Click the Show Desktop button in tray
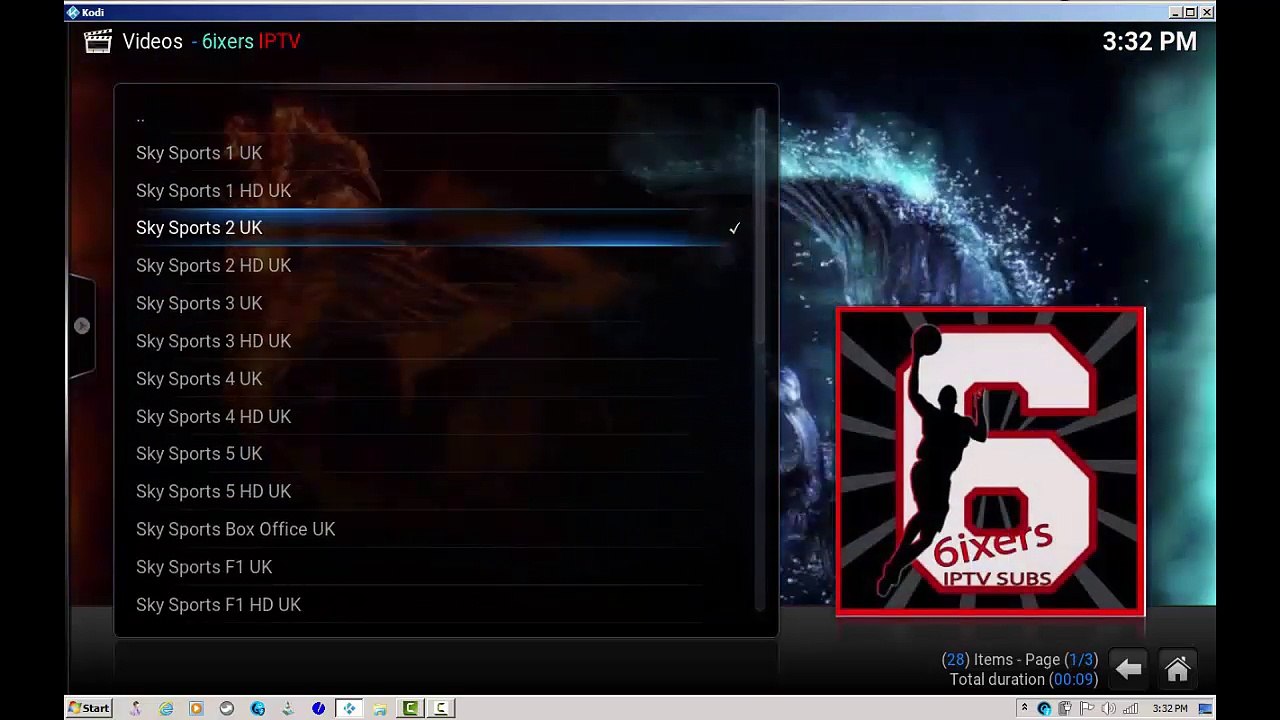 point(1206,709)
